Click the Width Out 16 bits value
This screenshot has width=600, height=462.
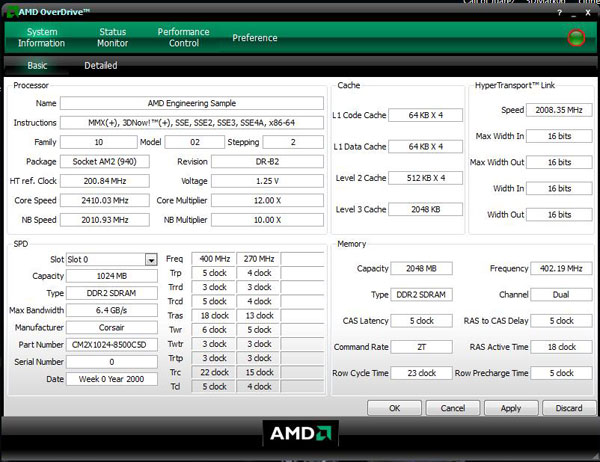pyautogui.click(x=559, y=215)
